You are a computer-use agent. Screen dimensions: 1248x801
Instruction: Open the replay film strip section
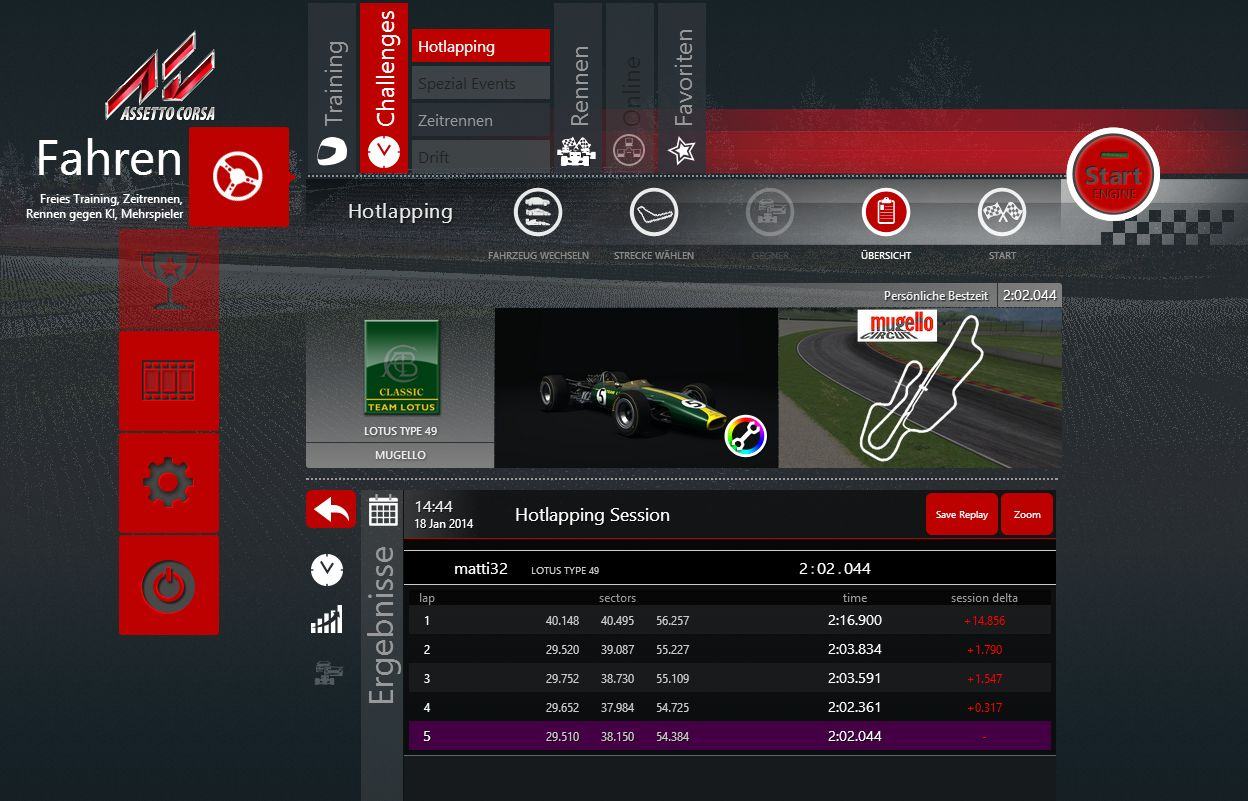click(168, 381)
